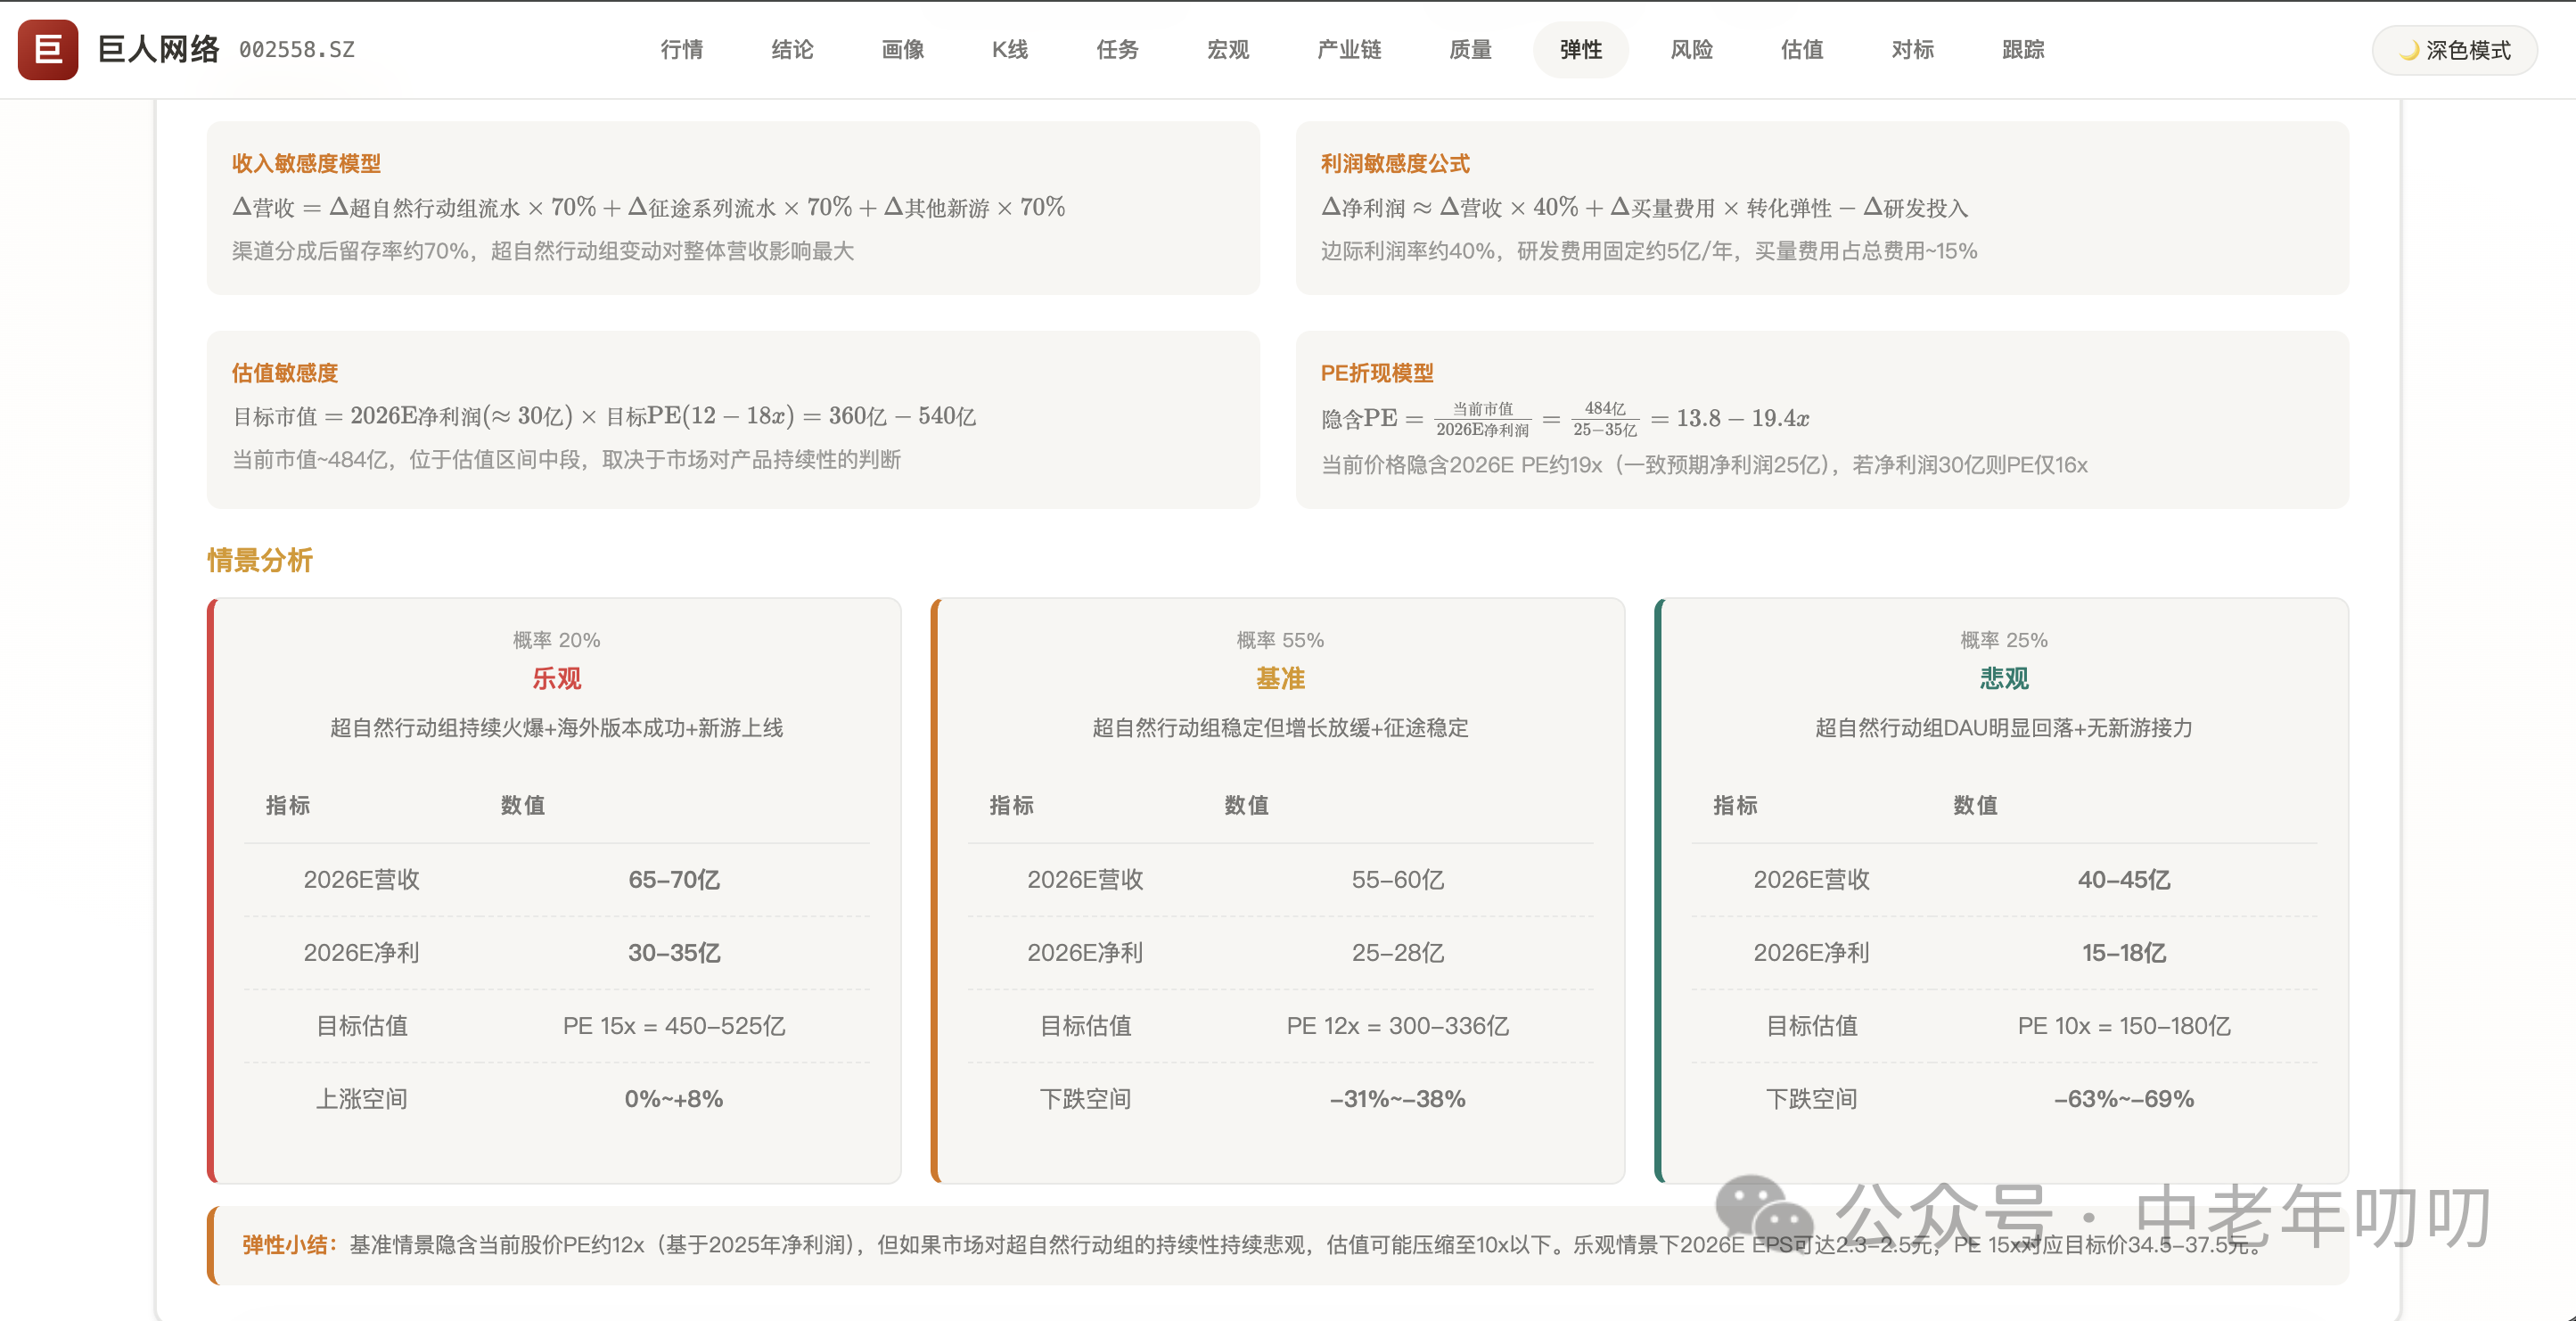
Task: Click the red 巨人网络 logo icon
Action: pyautogui.click(x=48, y=49)
